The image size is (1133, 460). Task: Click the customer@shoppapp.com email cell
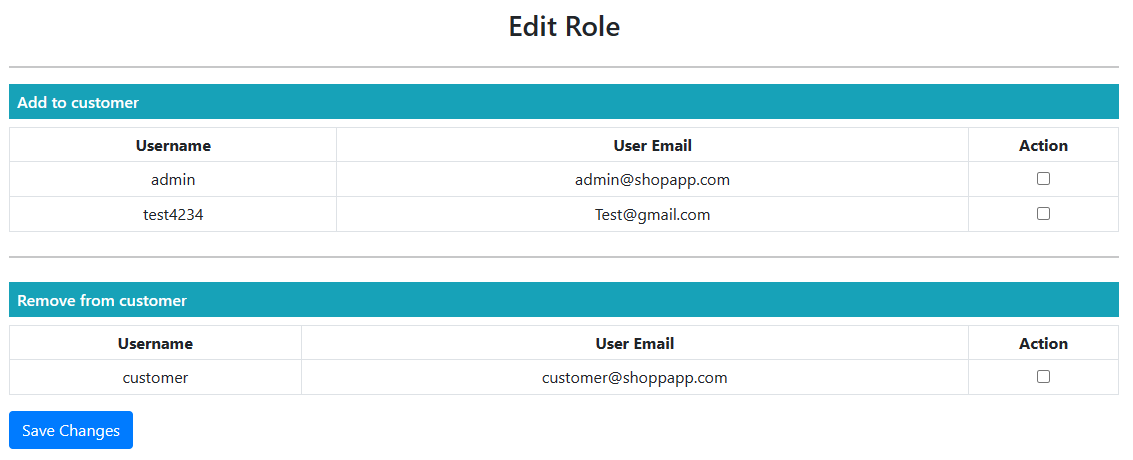click(x=634, y=378)
